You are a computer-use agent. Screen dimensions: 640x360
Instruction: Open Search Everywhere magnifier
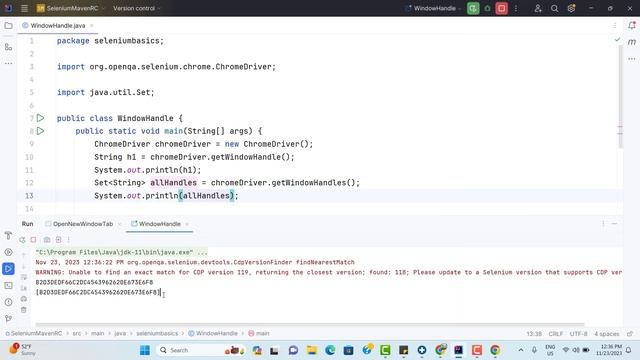tap(554, 8)
